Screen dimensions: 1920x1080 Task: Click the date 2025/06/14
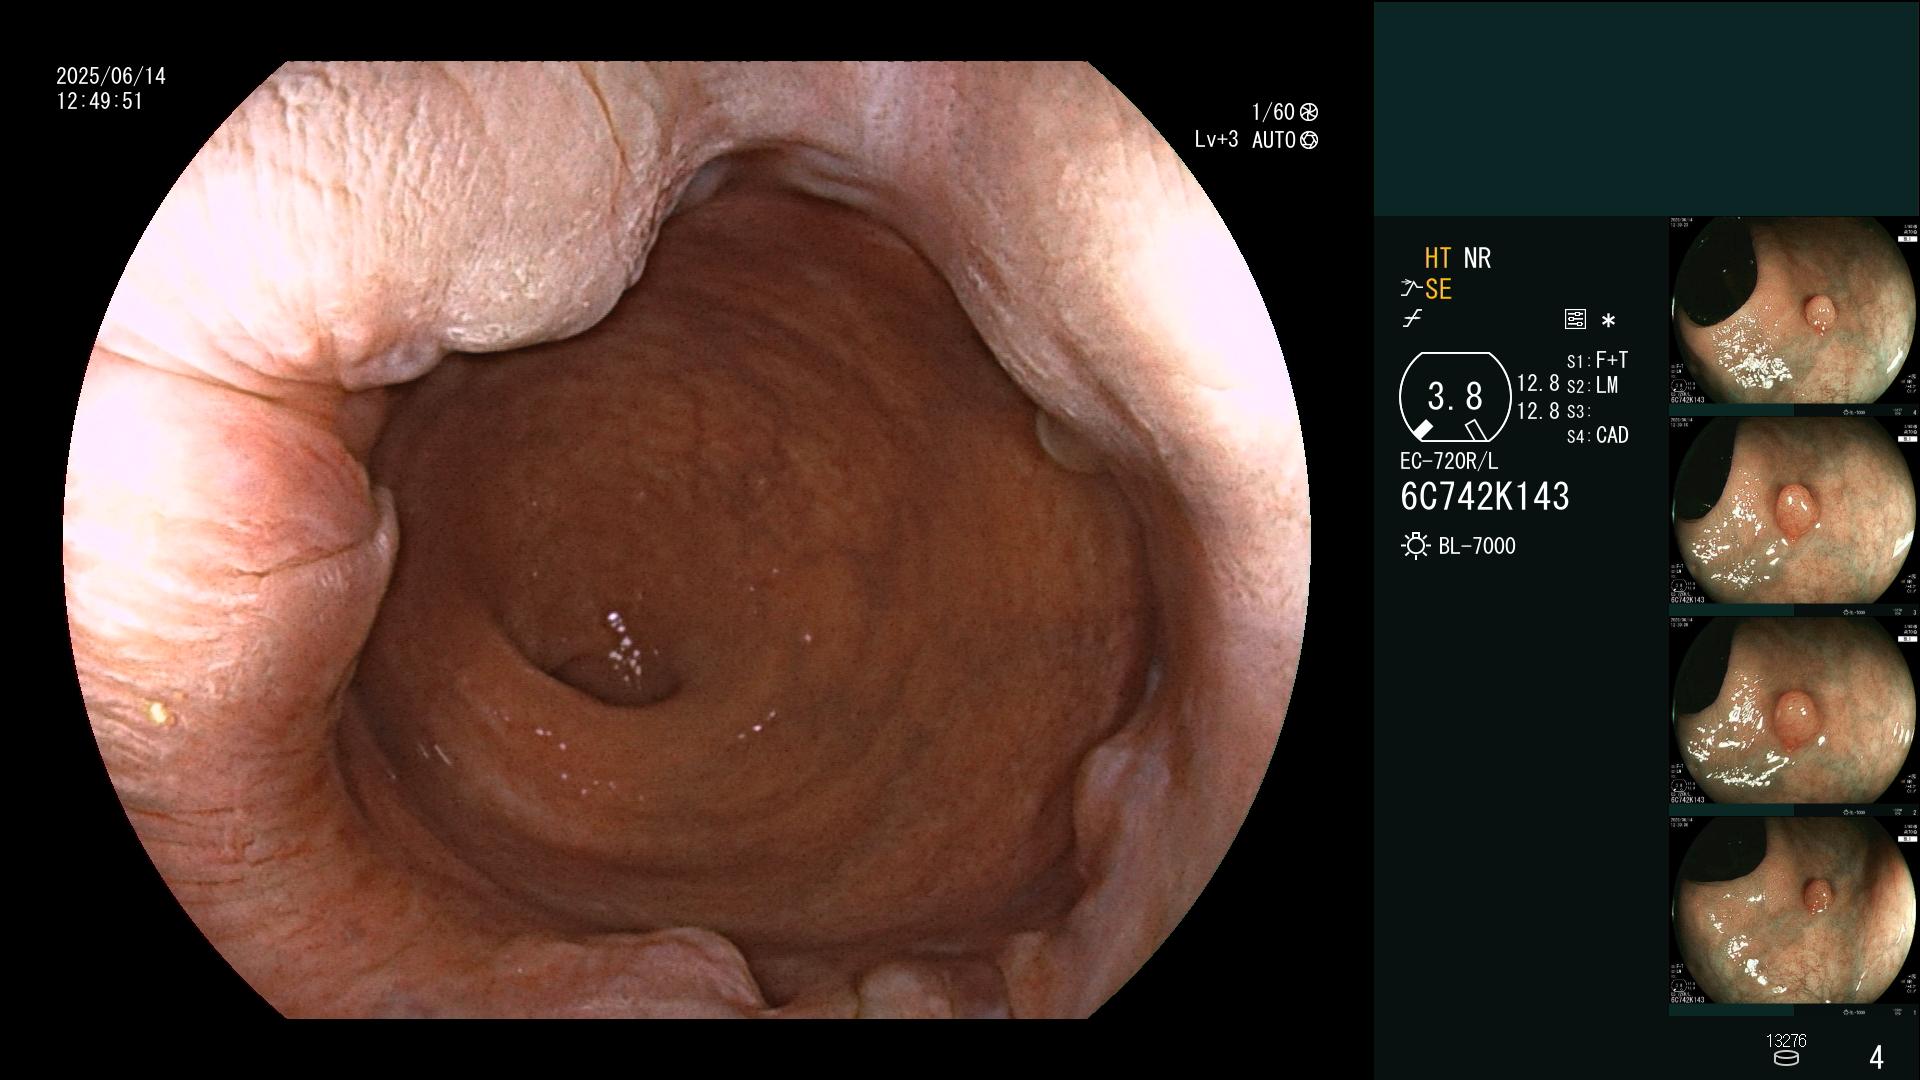point(111,76)
